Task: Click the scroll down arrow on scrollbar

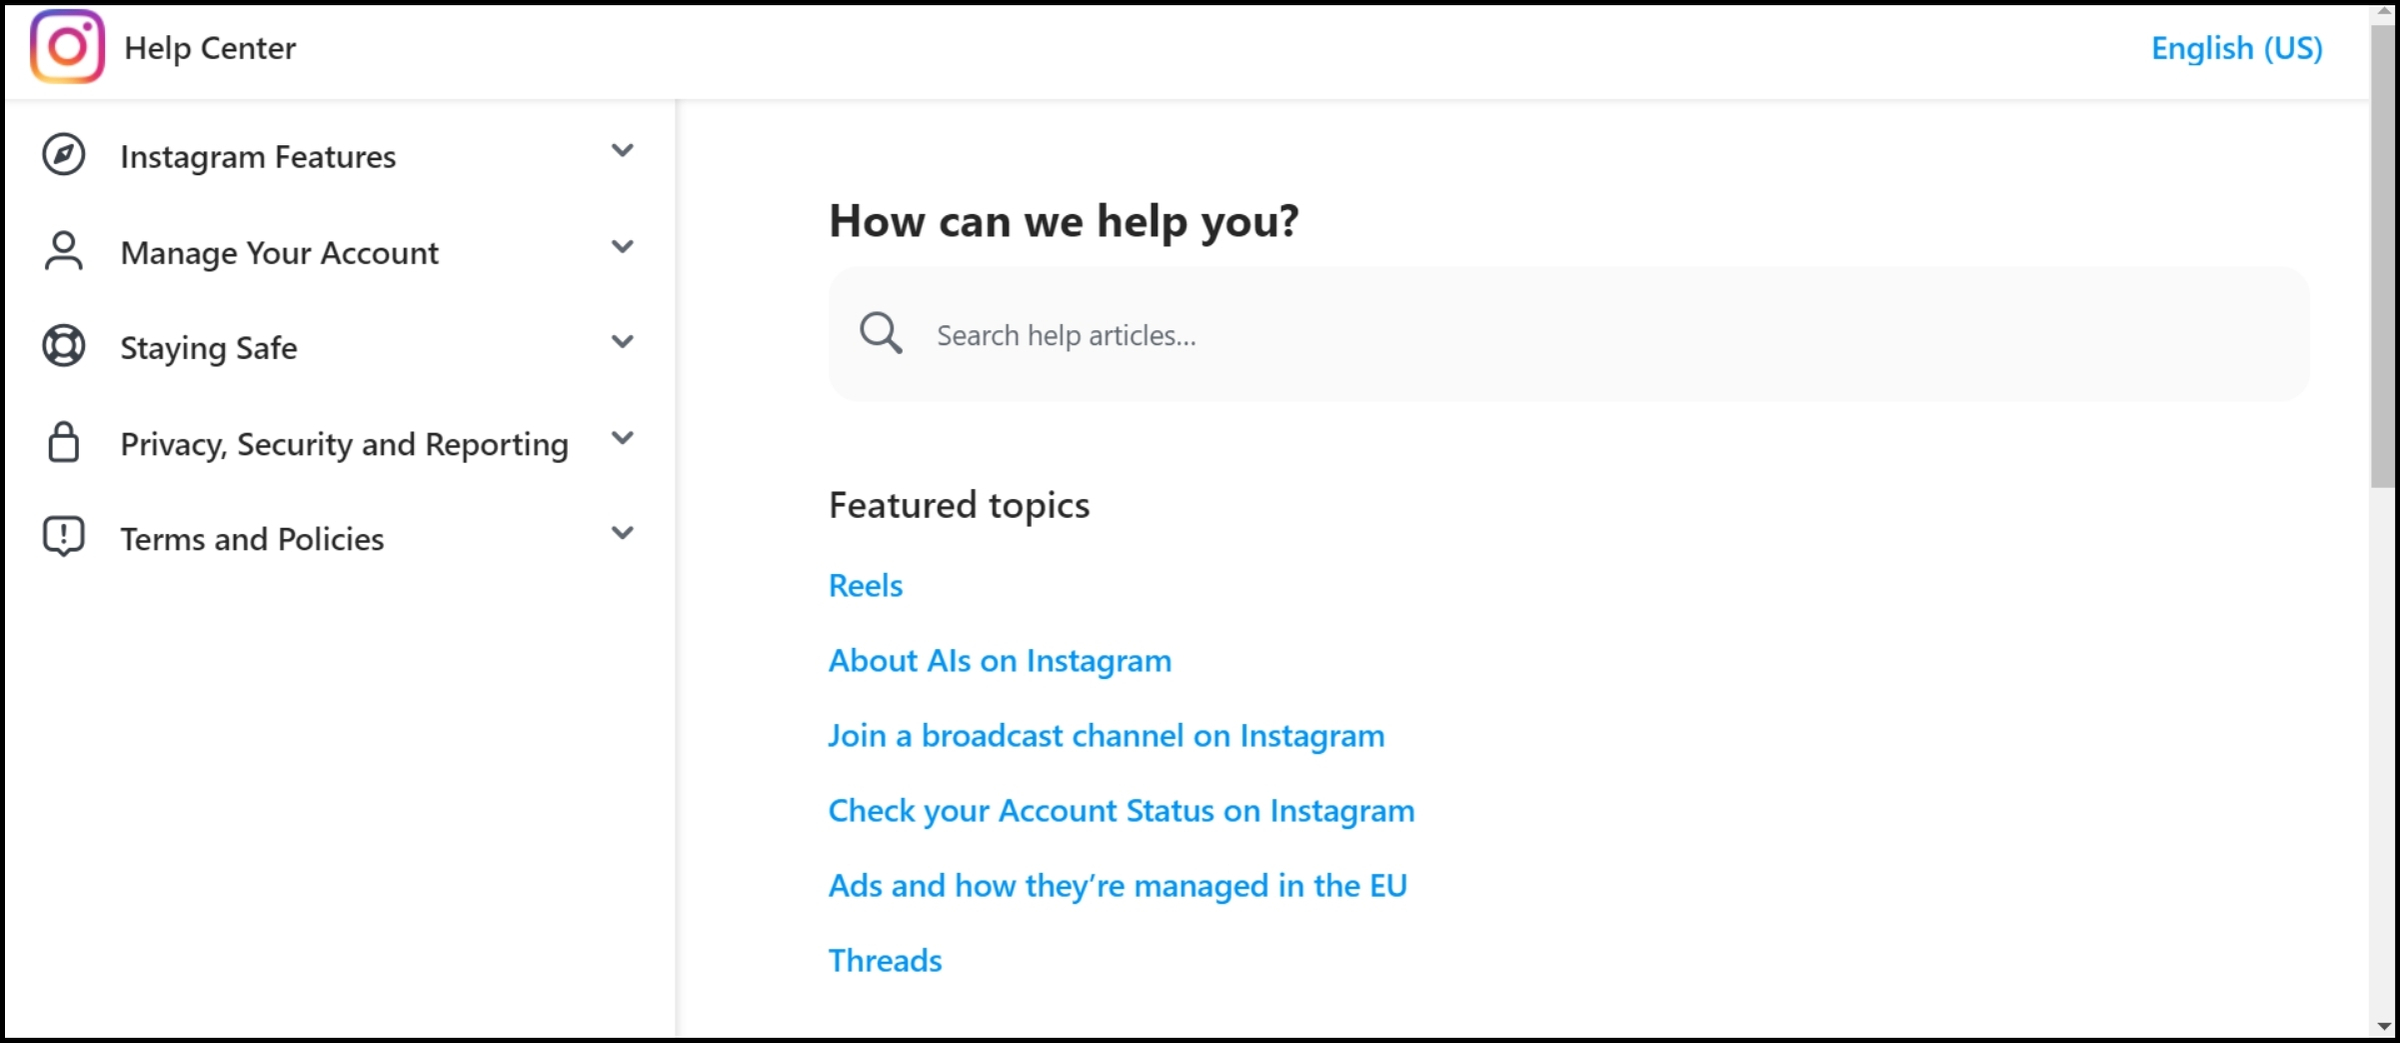Action: coord(2384,1026)
